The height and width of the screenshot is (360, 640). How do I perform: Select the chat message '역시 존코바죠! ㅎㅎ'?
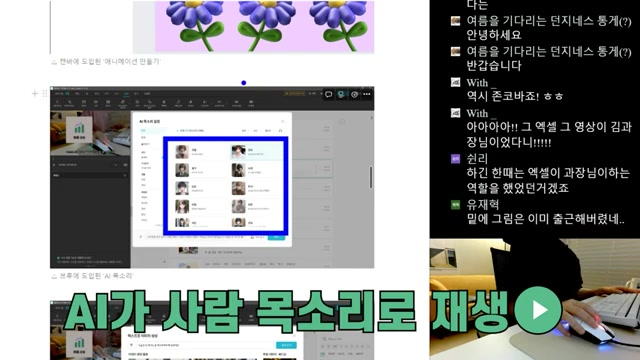pyautogui.click(x=515, y=97)
